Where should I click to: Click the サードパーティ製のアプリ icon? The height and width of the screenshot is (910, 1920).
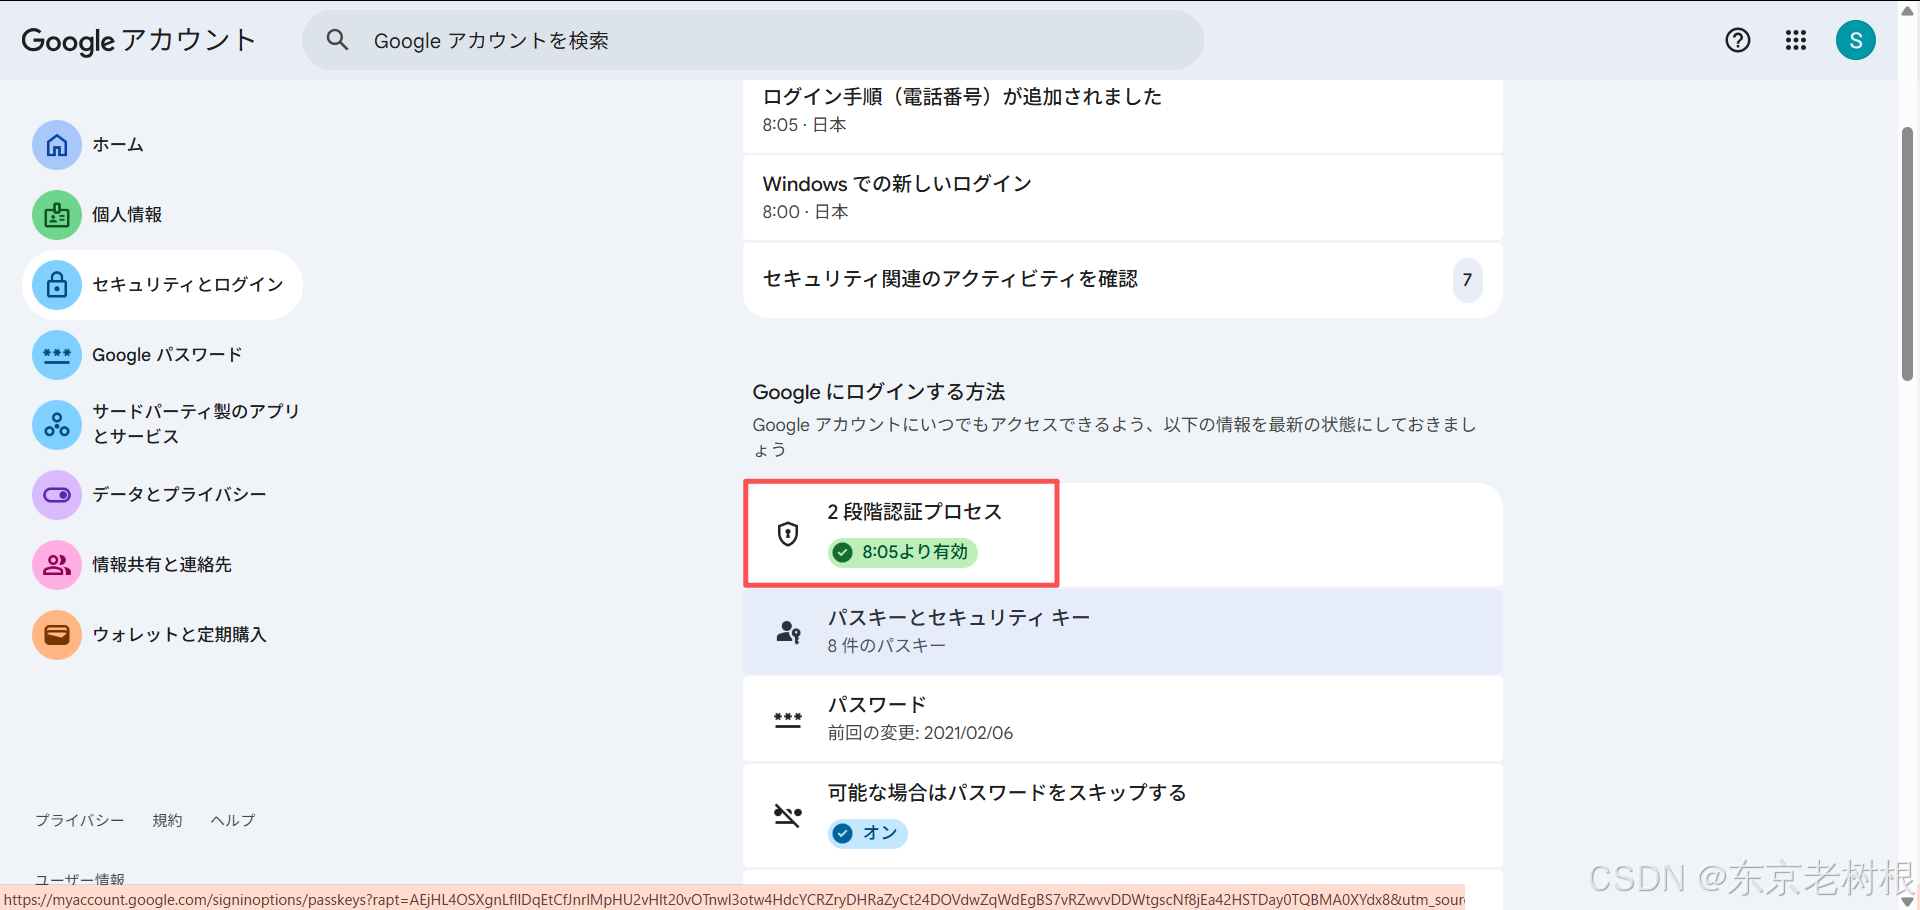(57, 425)
